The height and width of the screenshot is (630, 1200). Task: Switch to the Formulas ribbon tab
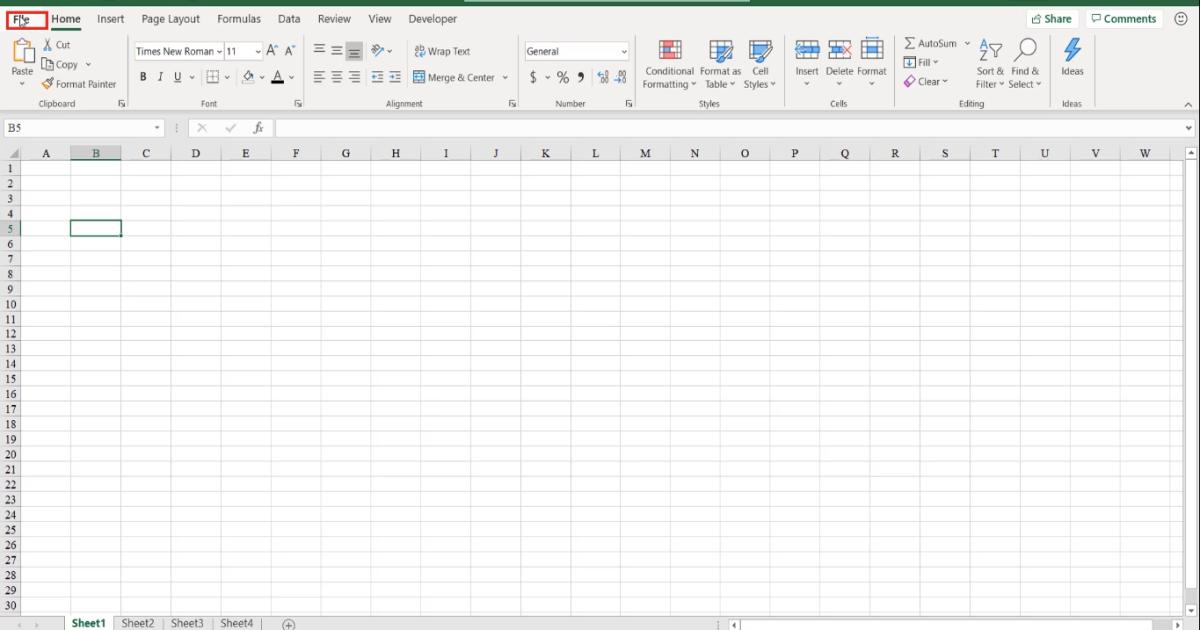(239, 18)
